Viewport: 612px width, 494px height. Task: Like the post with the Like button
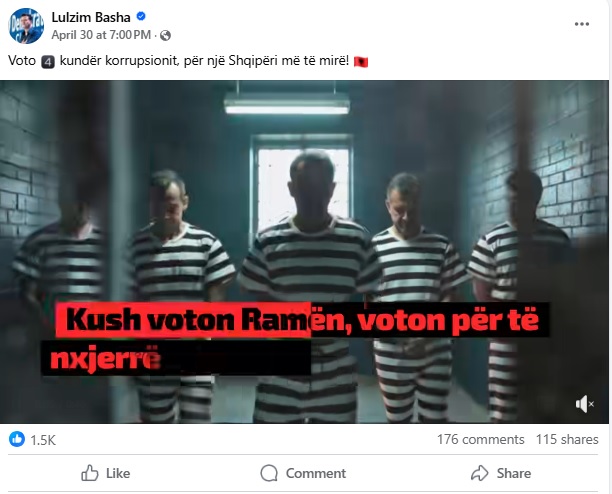pos(106,473)
